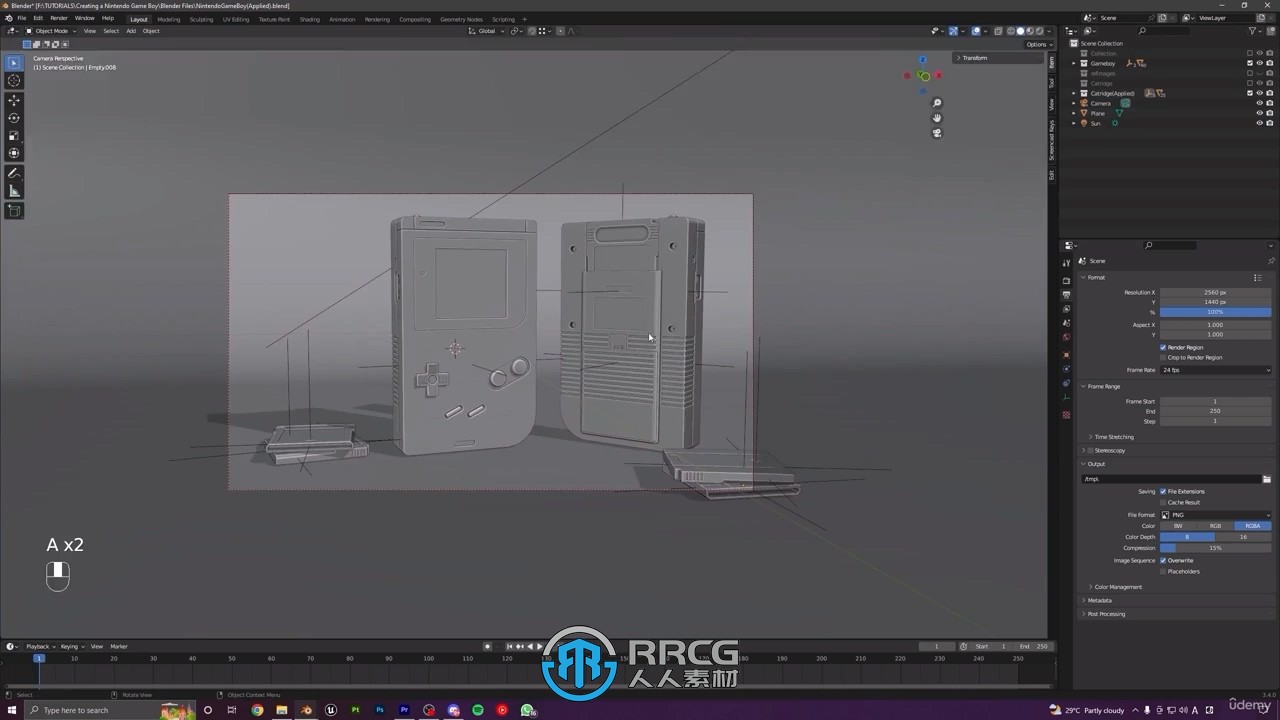Click the Blender logo menu icon

8,18
